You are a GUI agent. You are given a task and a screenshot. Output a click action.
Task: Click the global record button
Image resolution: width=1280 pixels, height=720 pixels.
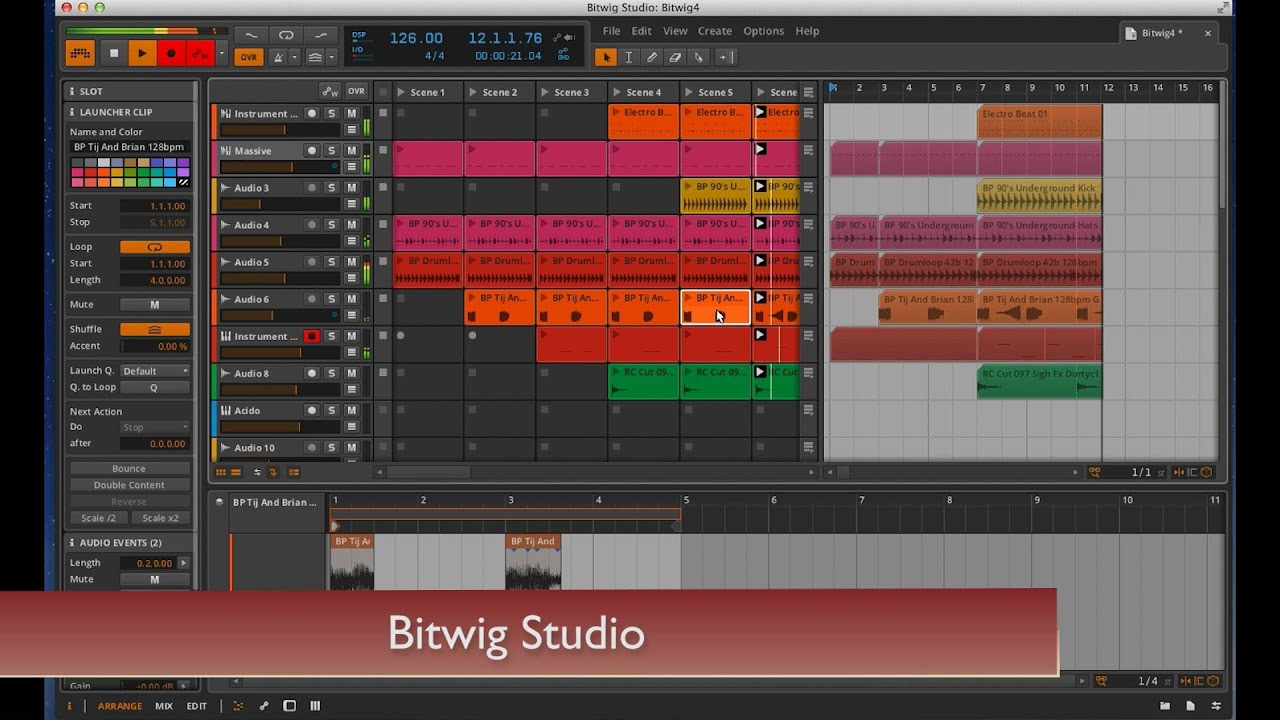[171, 53]
